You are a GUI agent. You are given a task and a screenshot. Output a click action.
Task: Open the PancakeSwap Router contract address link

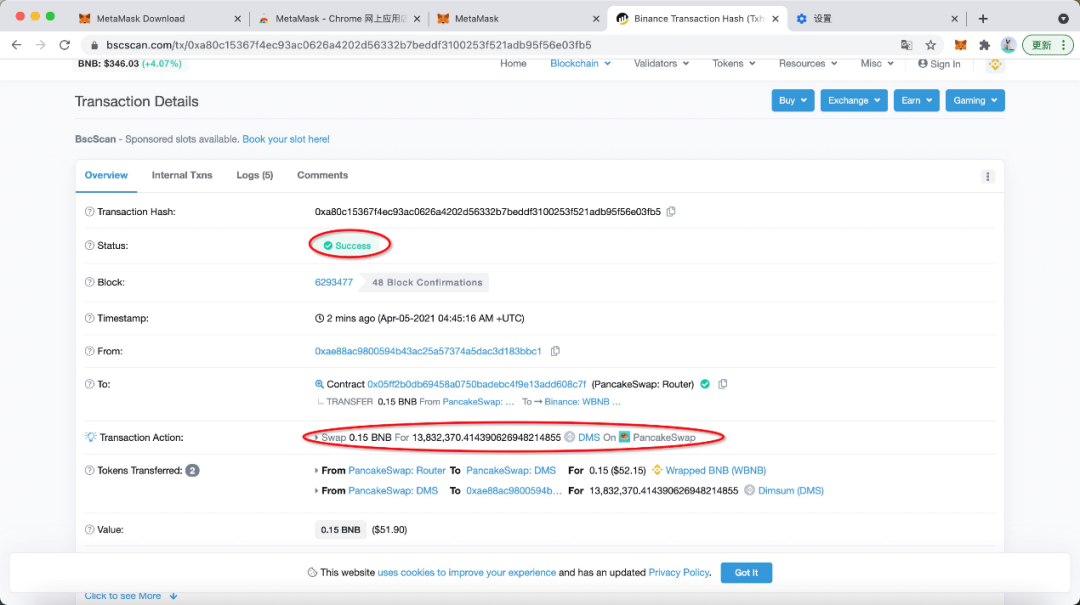click(x=477, y=384)
